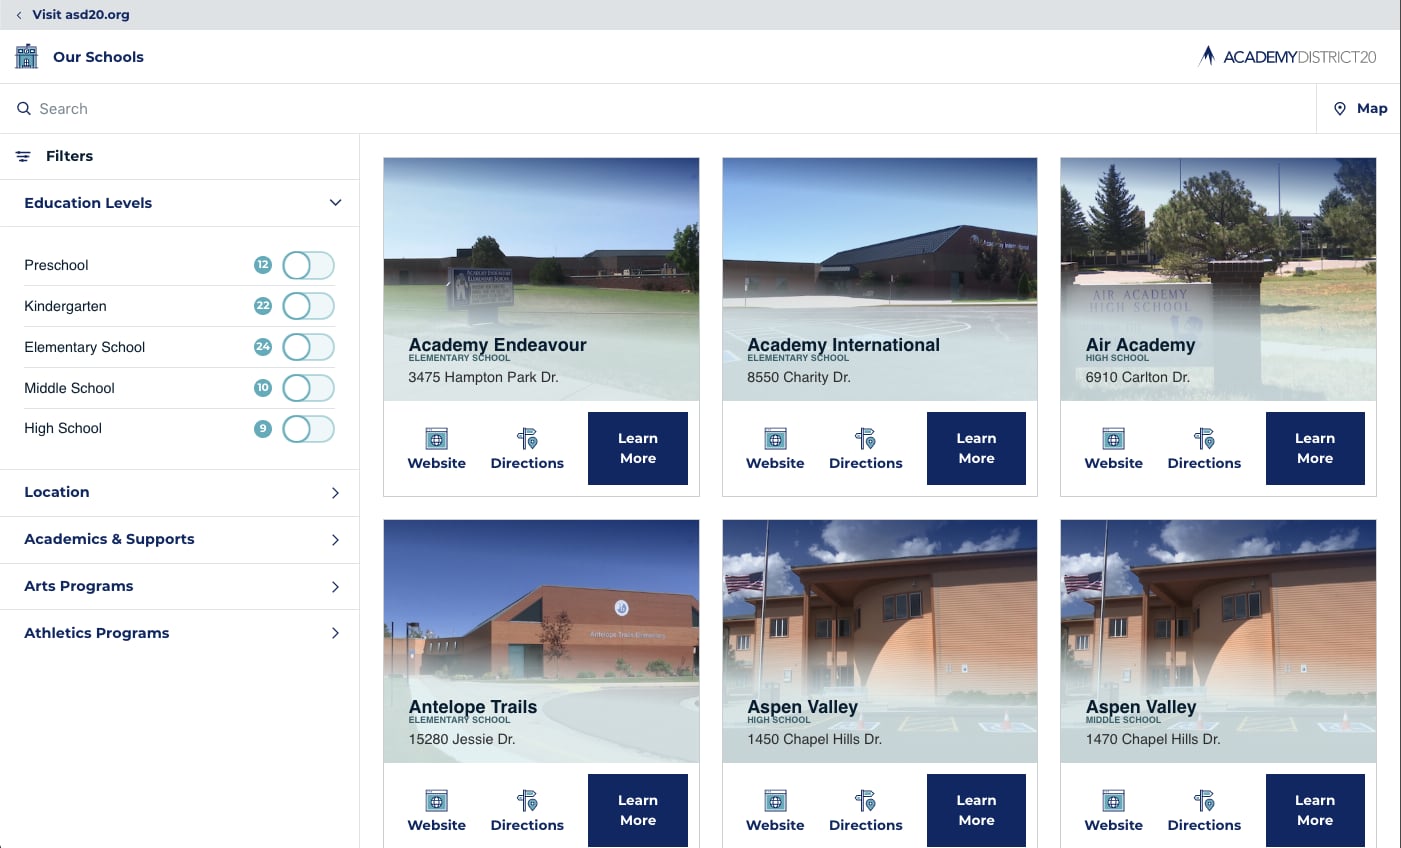The width and height of the screenshot is (1401, 848).
Task: Click into the Search field
Action: pos(658,108)
